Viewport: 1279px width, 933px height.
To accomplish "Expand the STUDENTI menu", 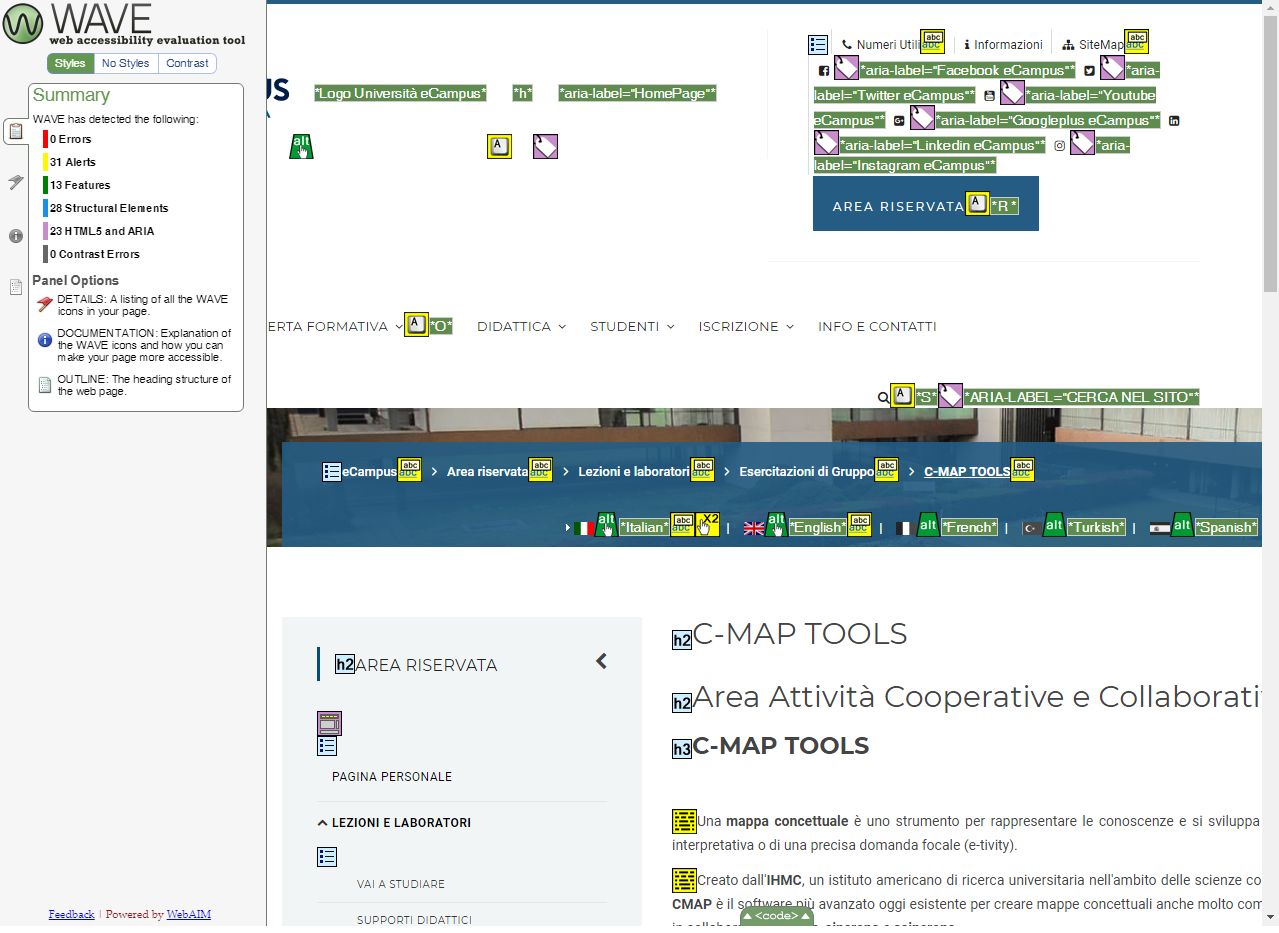I will click(632, 326).
